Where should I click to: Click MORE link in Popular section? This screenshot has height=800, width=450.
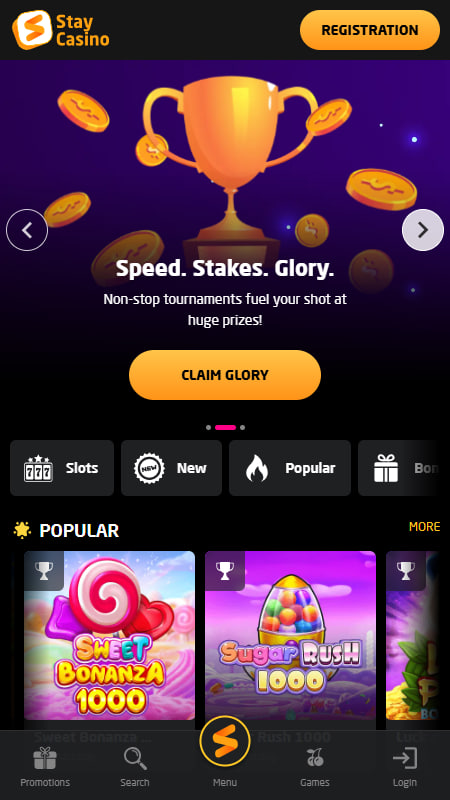[424, 527]
